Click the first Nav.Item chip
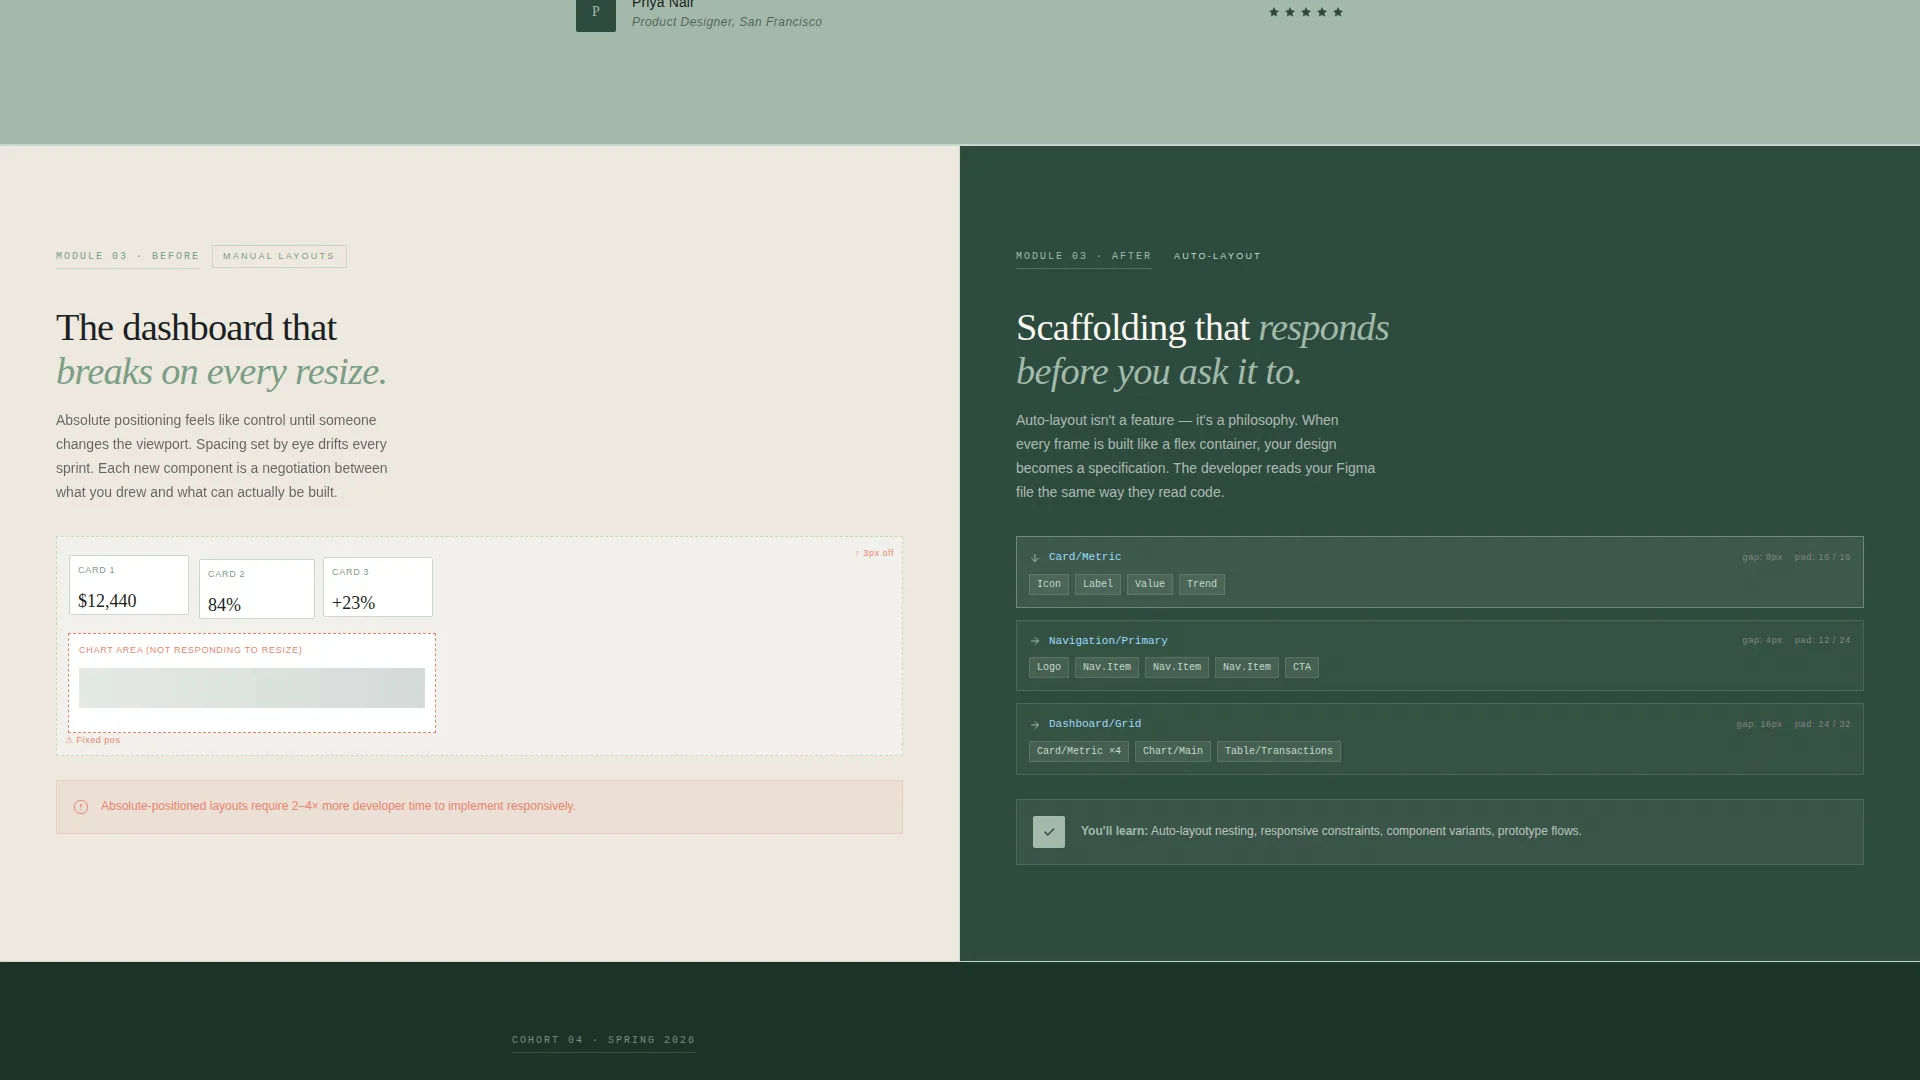 pyautogui.click(x=1107, y=667)
